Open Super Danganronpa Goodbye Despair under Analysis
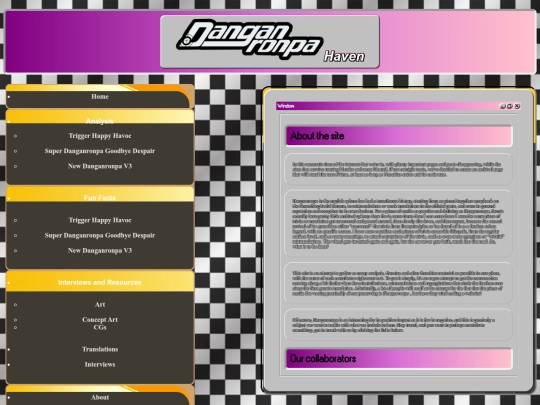The width and height of the screenshot is (540, 405). [100, 151]
